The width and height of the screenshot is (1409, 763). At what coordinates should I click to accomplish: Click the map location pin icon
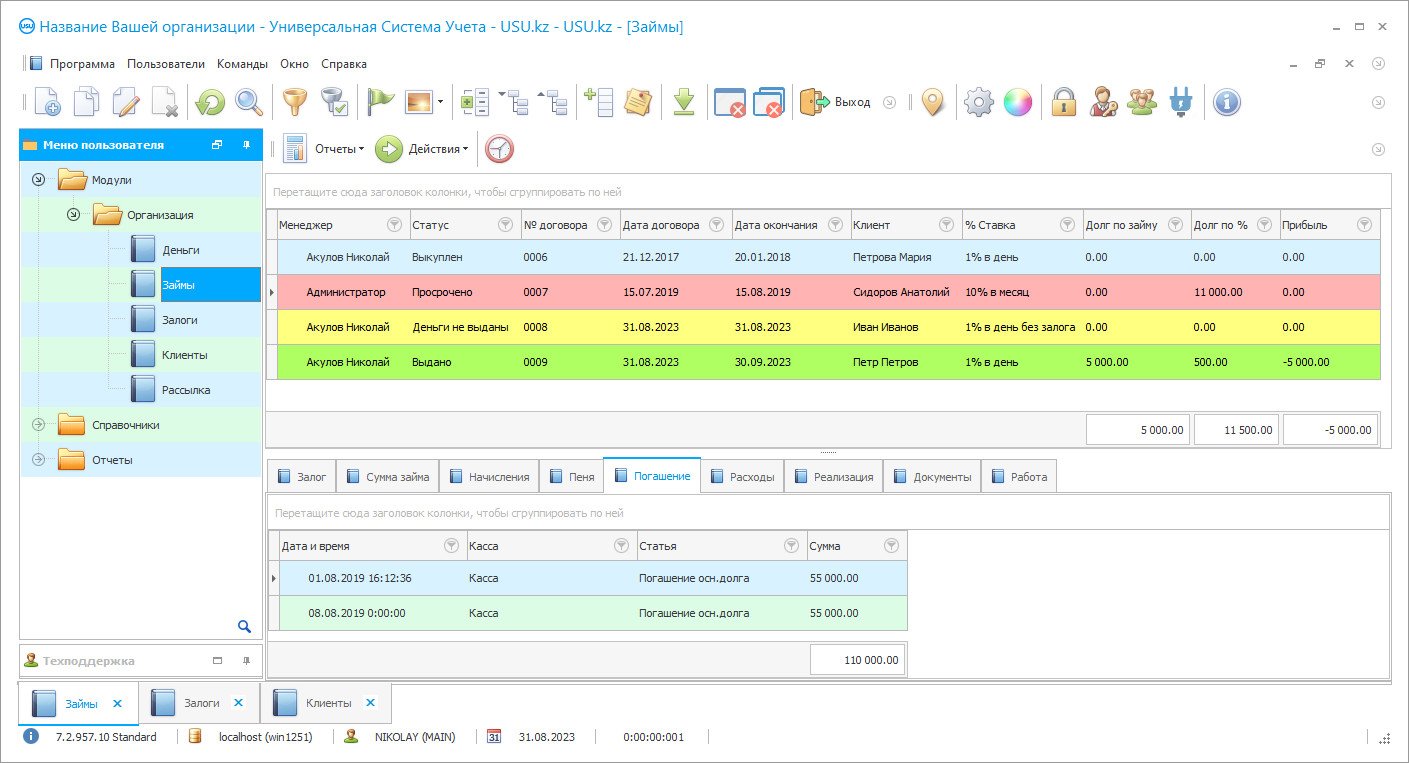pos(932,102)
